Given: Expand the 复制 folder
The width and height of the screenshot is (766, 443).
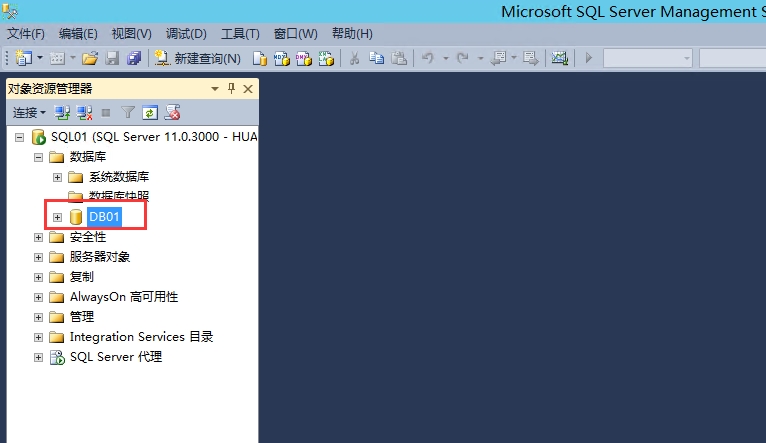Looking at the screenshot, I should pyautogui.click(x=39, y=277).
